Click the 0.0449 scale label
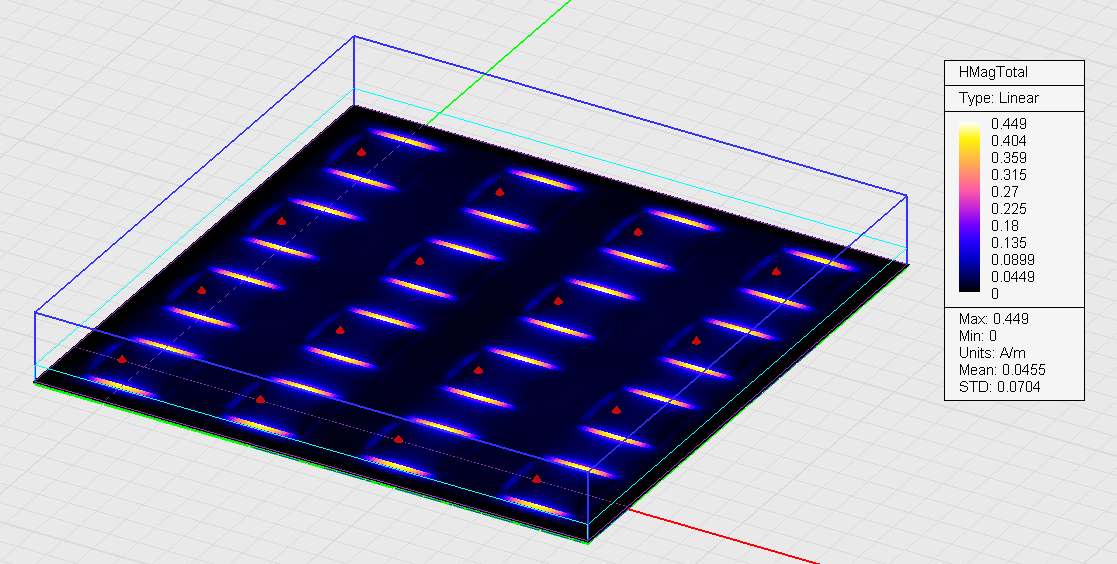 [x=1013, y=278]
